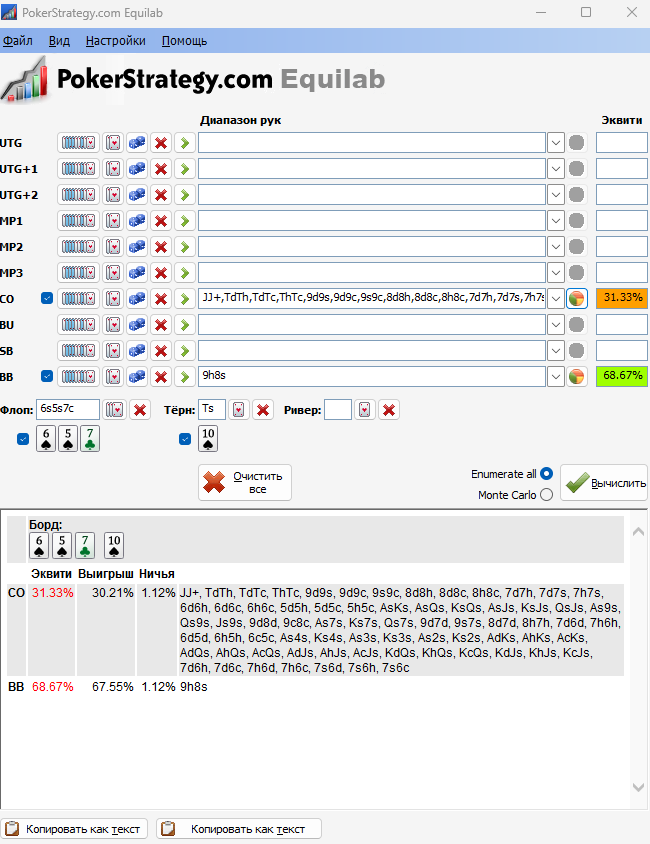The width and height of the screenshot is (650, 844).
Task: Click Очистить все button
Action: (x=245, y=483)
